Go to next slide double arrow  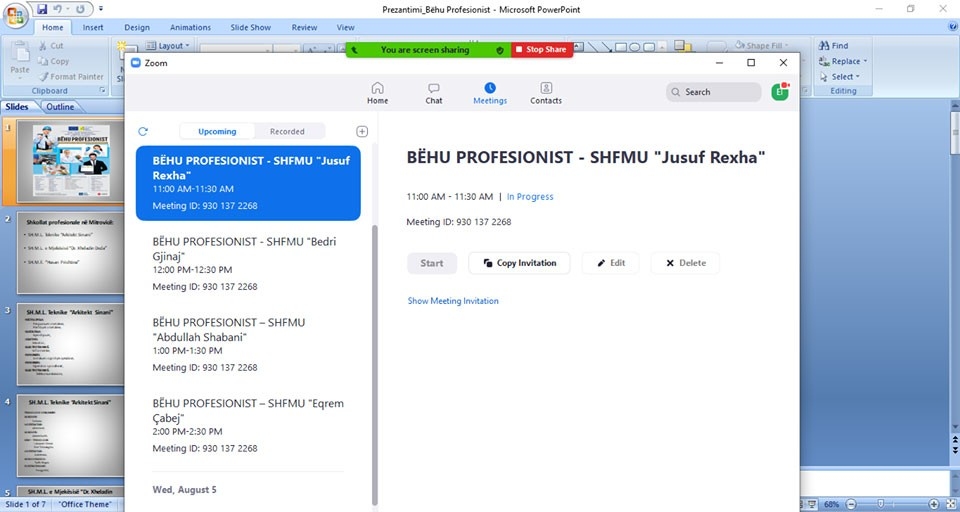click(x=955, y=450)
